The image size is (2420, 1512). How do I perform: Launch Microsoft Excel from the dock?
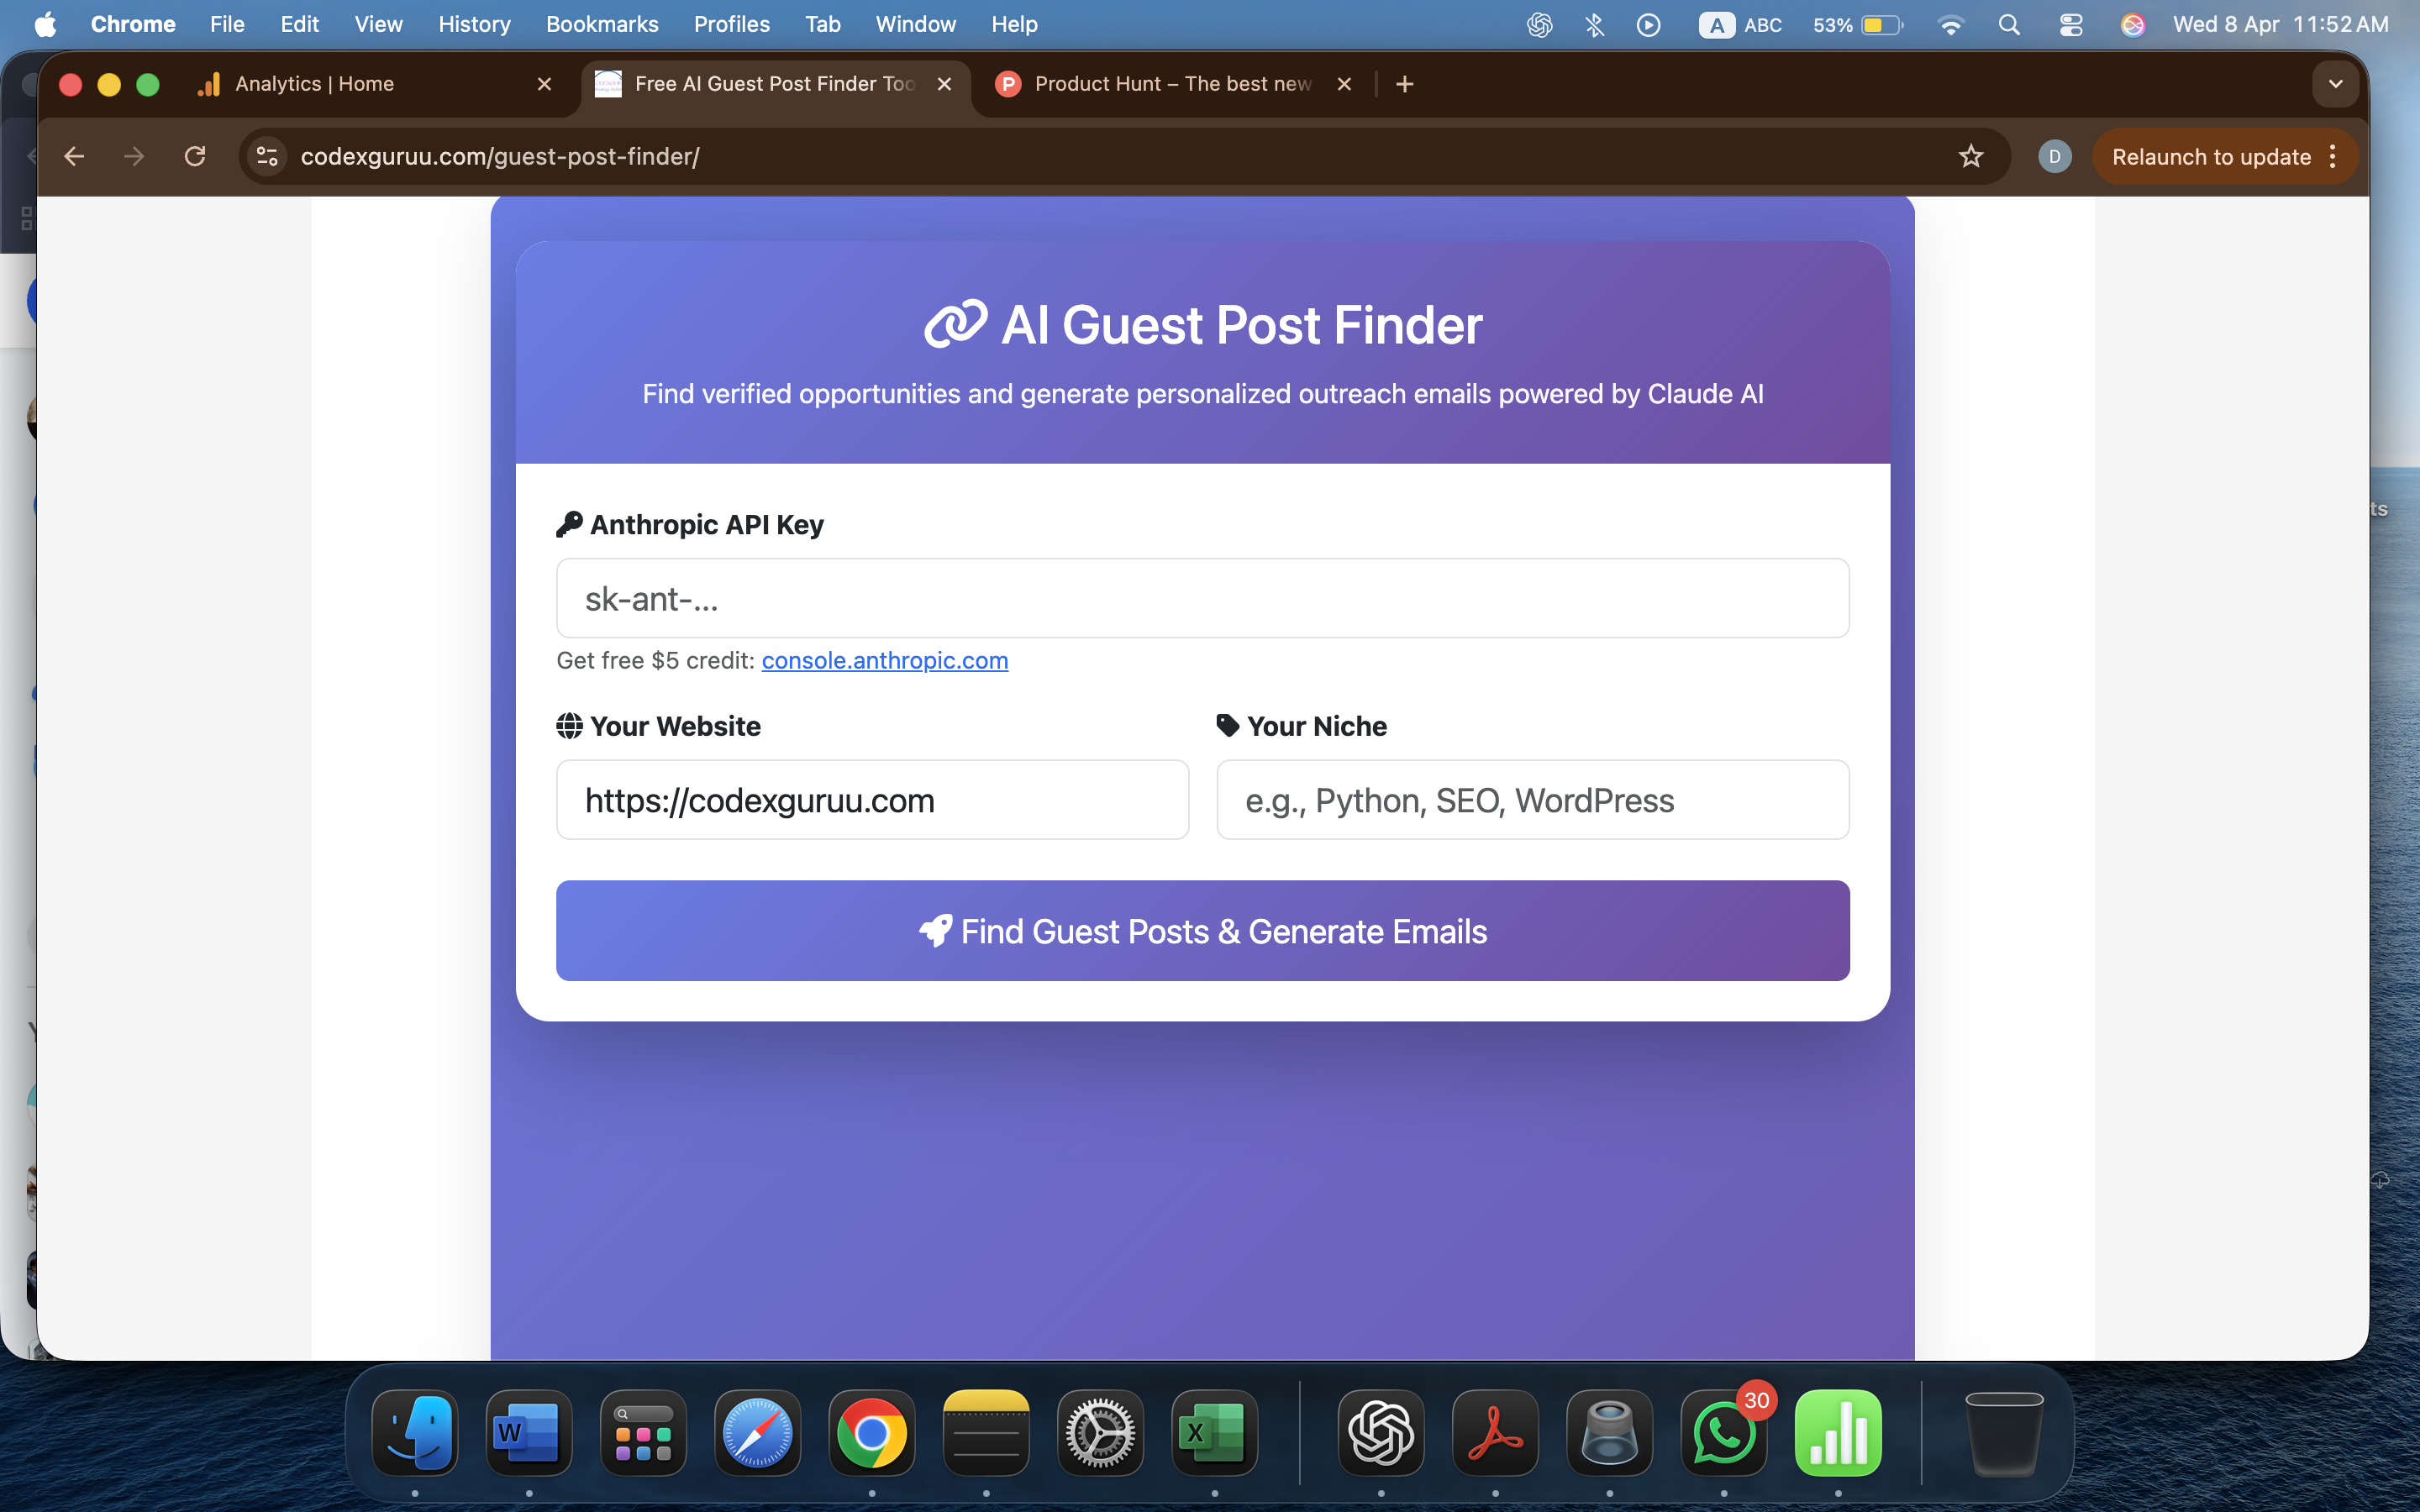1214,1433
